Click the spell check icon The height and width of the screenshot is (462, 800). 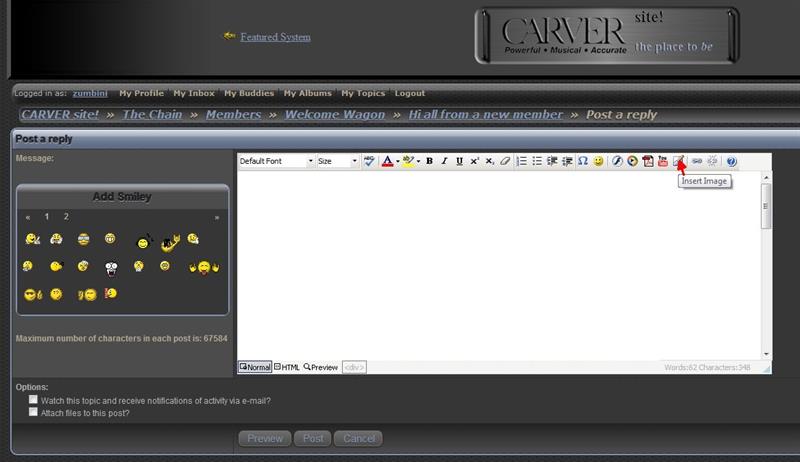coord(369,161)
